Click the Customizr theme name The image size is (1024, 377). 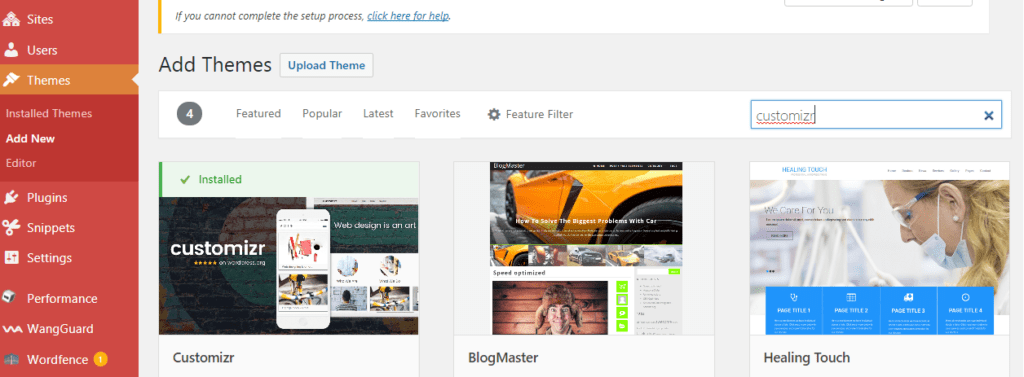click(x=203, y=357)
